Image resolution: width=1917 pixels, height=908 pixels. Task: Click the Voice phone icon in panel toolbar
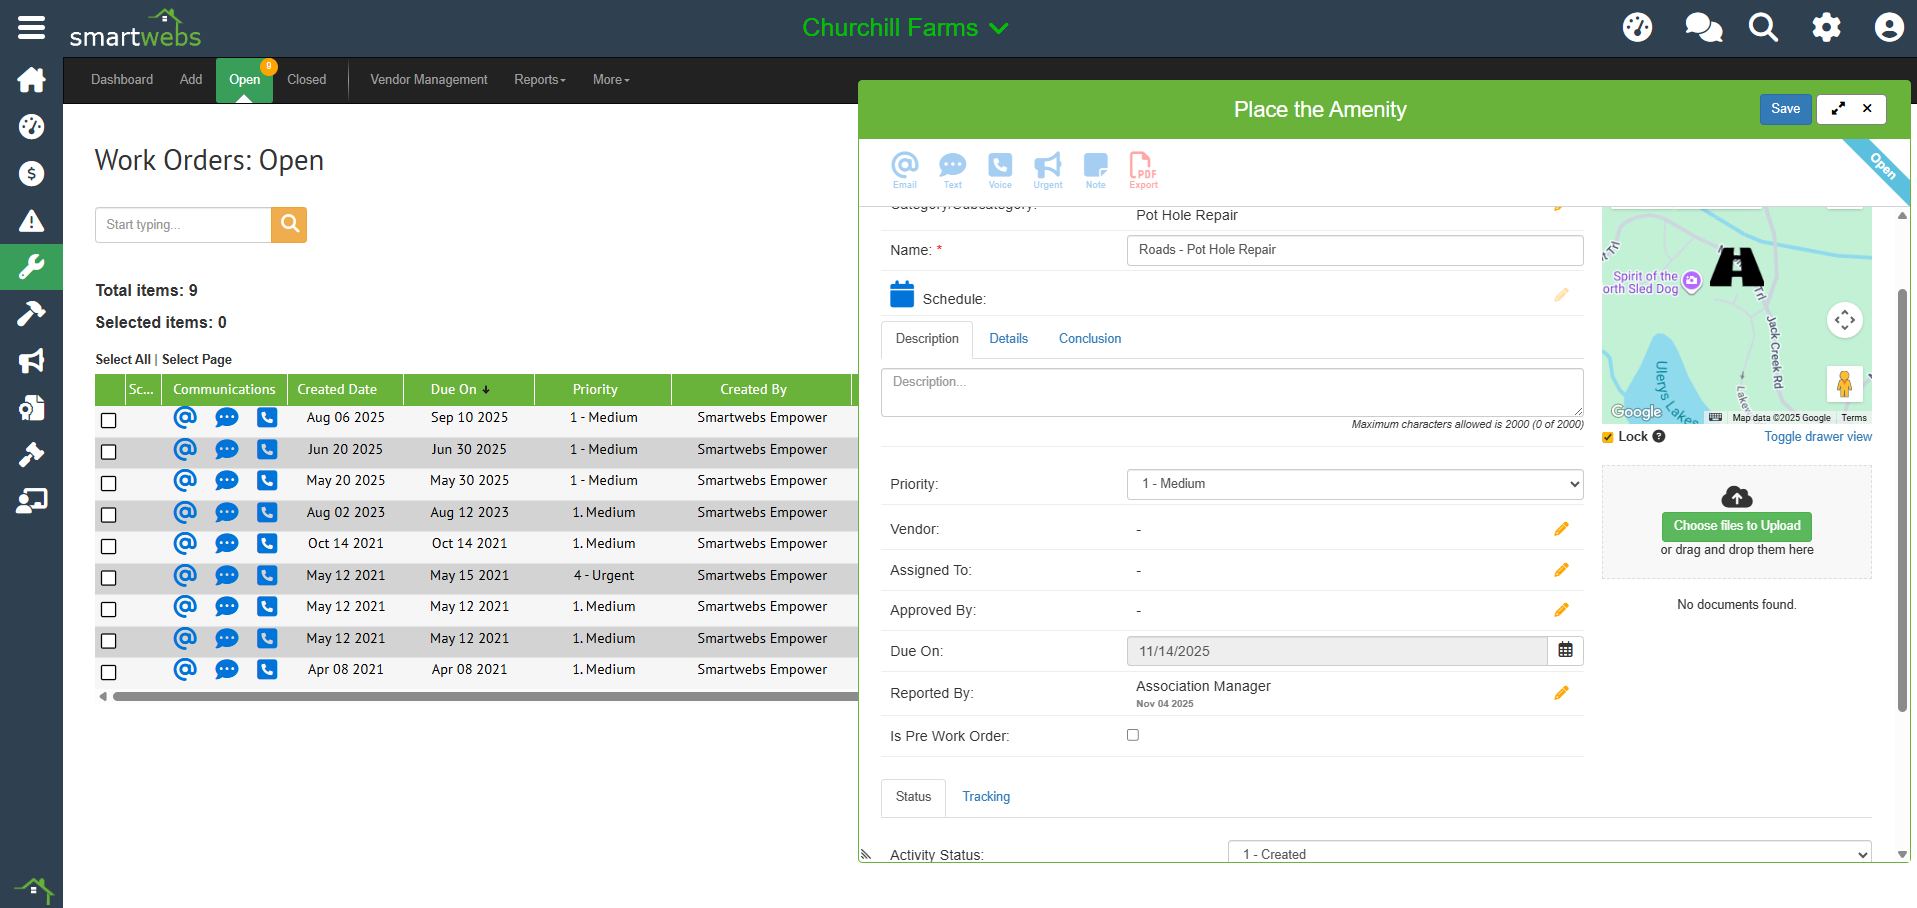tap(999, 168)
